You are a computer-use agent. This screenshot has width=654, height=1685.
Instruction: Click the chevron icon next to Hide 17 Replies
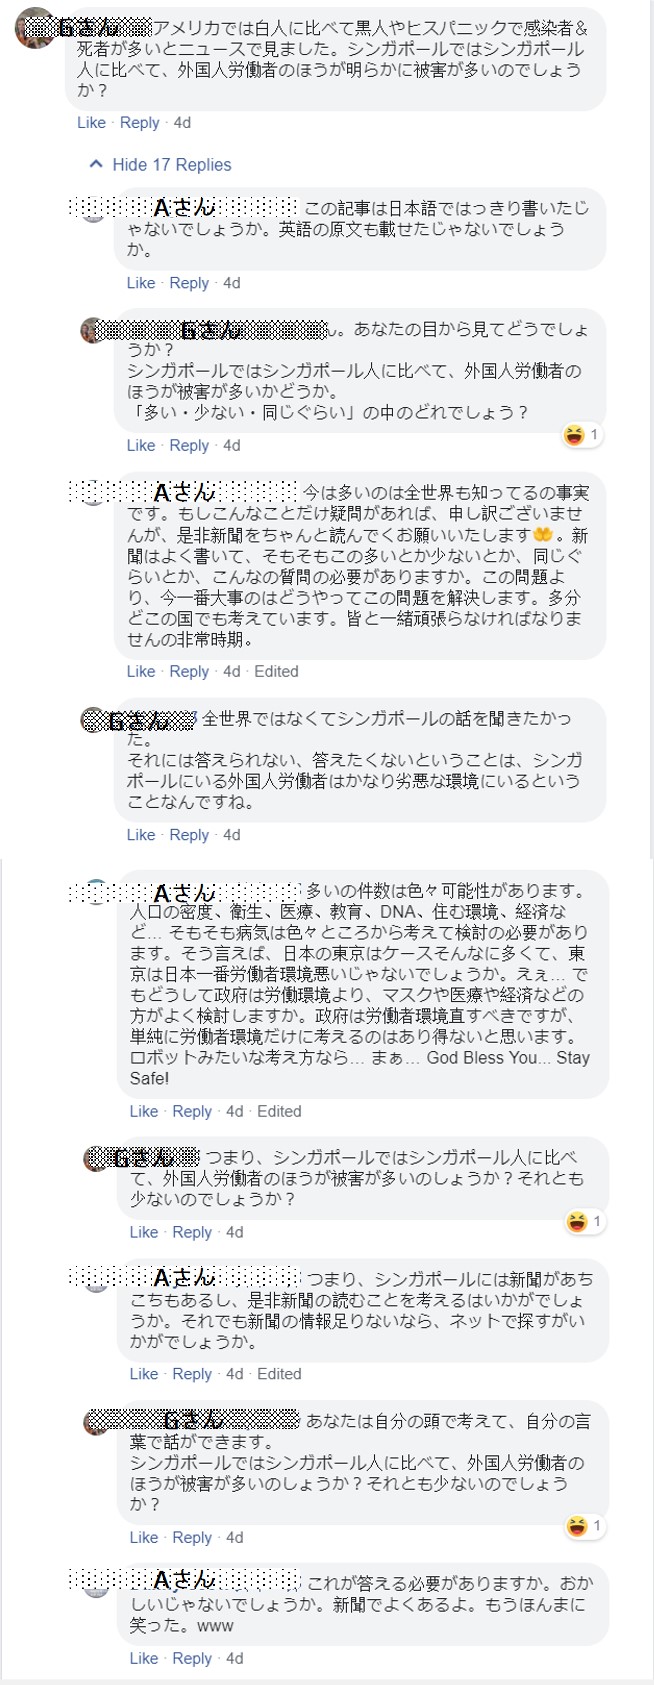[96, 164]
